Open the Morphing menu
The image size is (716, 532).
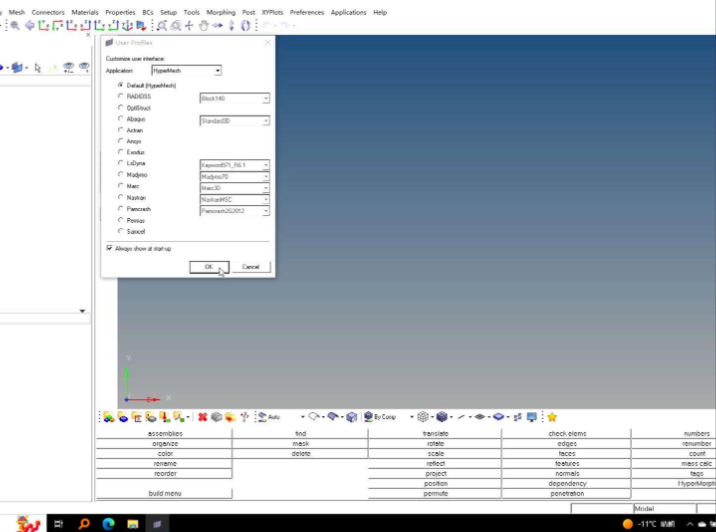(x=221, y=12)
